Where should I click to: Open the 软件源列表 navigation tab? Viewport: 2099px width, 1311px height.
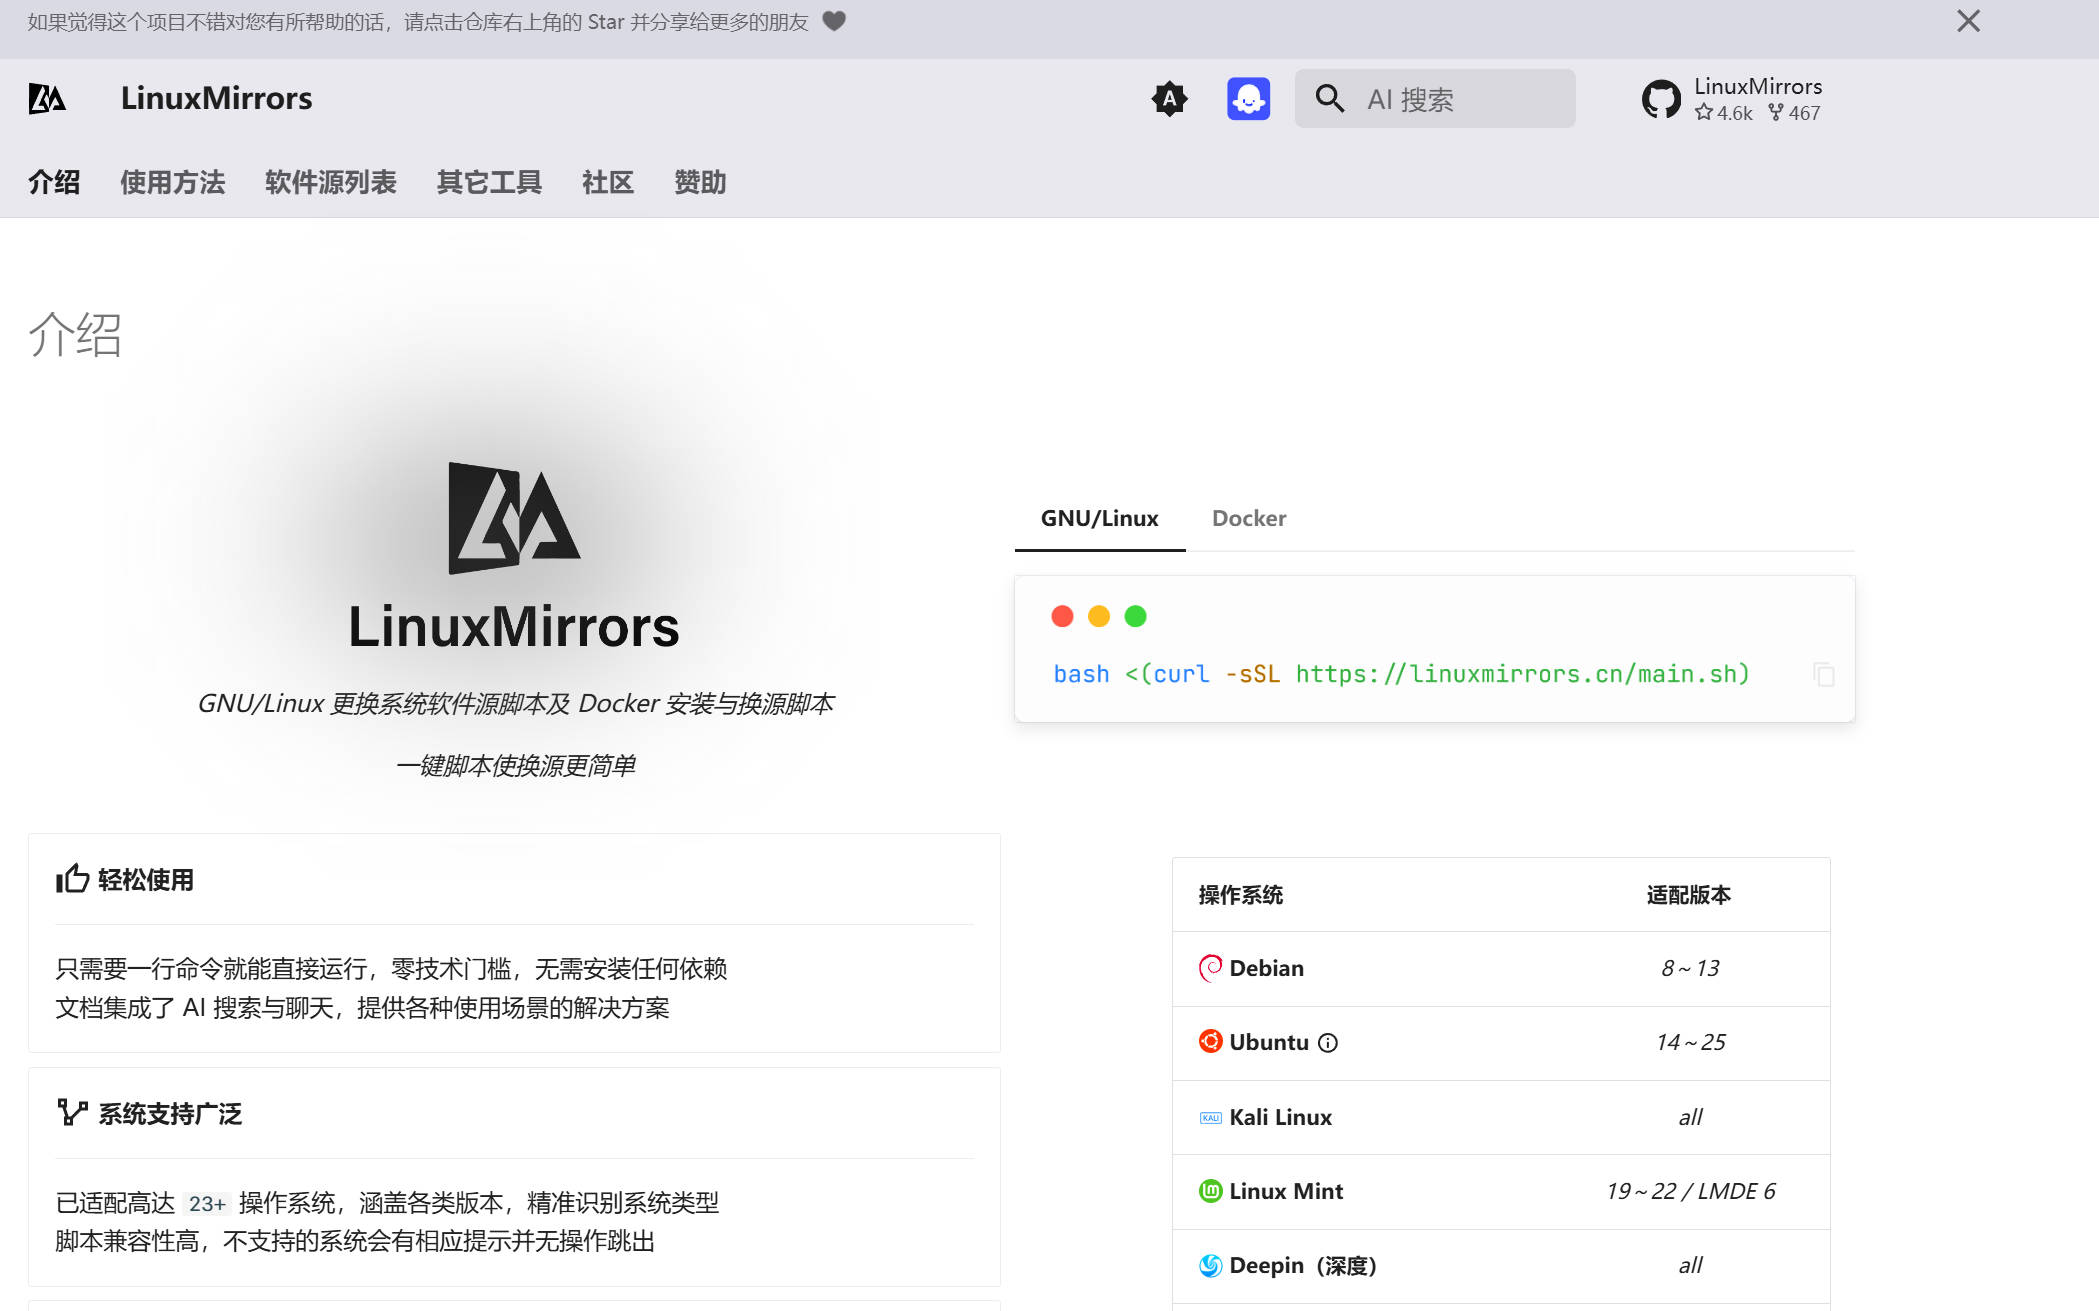330,182
